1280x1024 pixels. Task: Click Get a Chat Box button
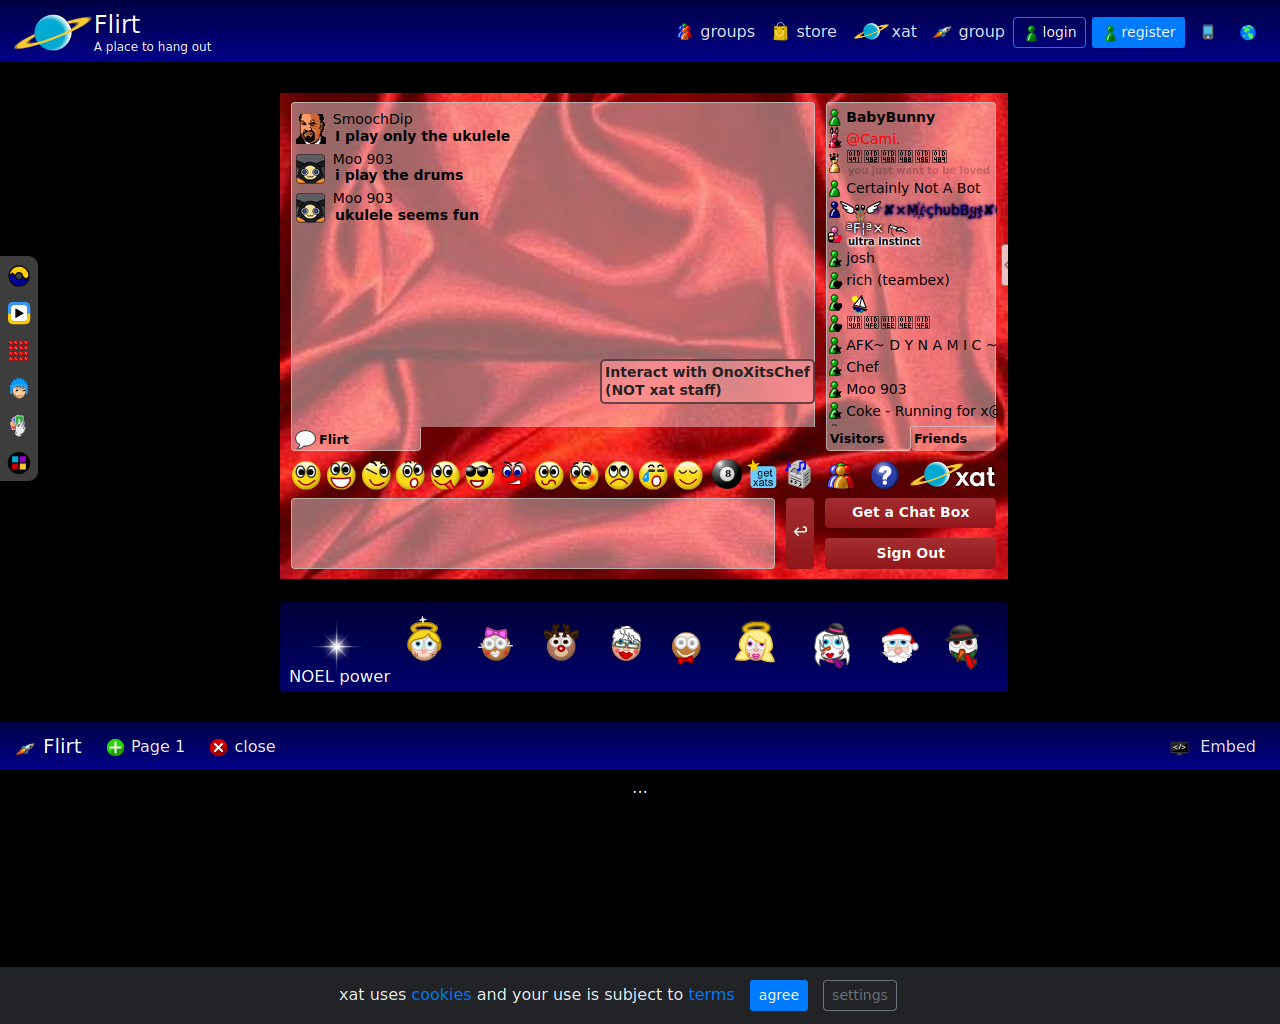(x=910, y=512)
